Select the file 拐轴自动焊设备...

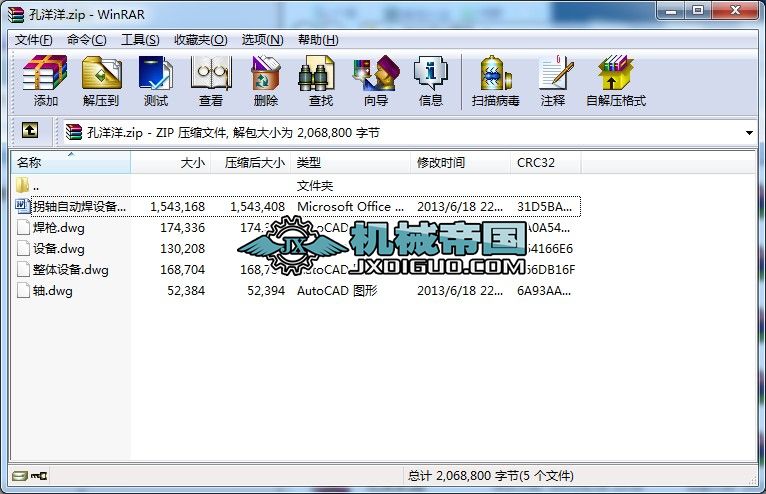click(x=79, y=206)
